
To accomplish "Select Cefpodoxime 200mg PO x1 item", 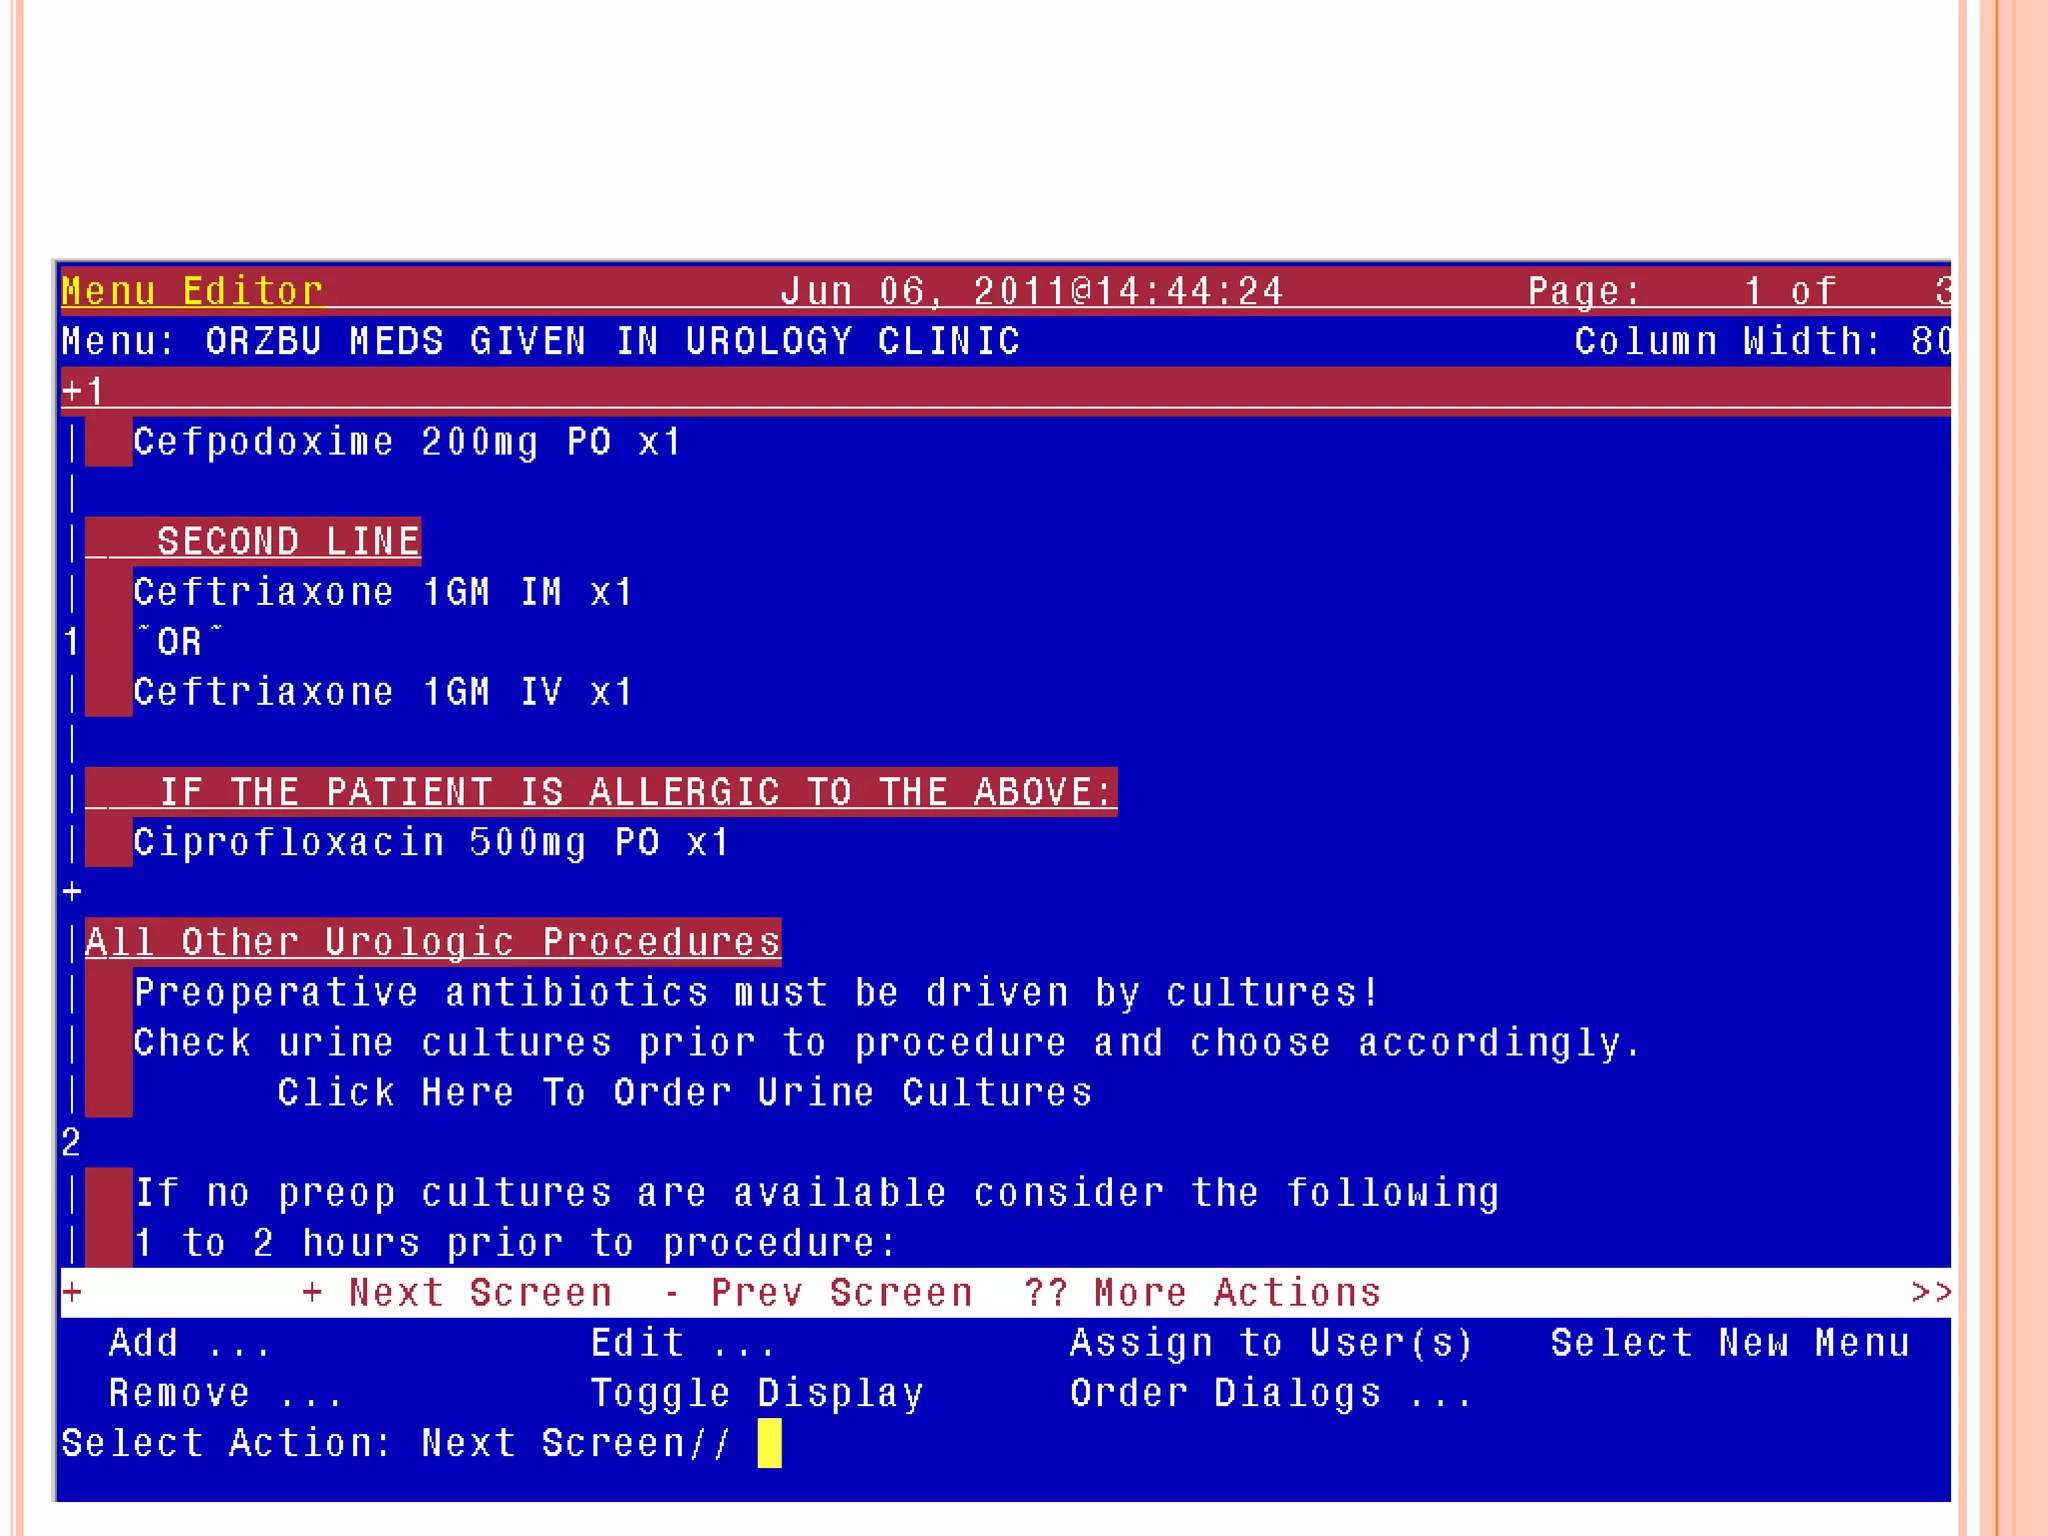I will (x=407, y=442).
